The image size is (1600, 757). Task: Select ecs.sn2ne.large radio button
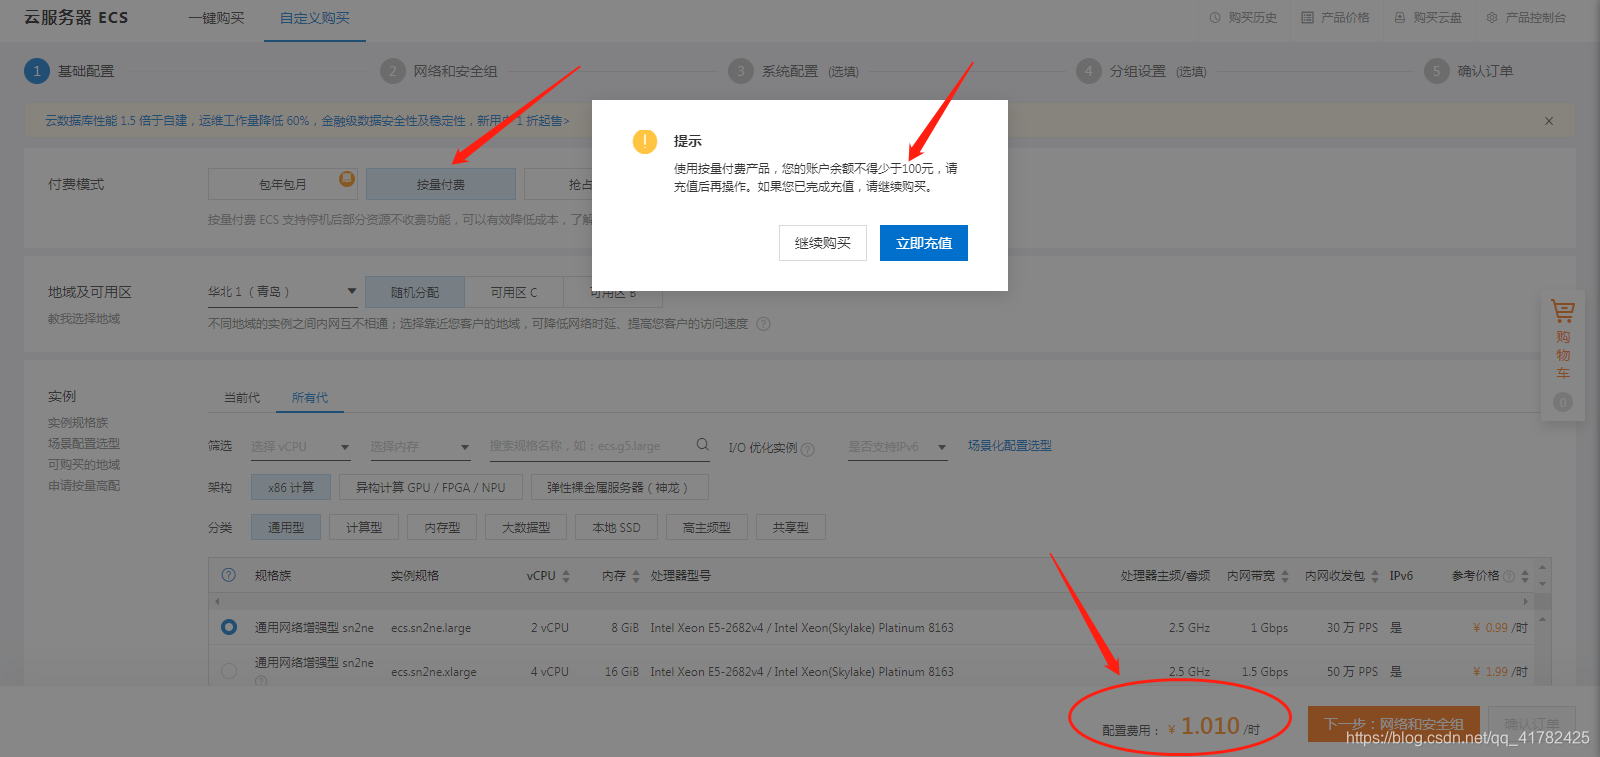(229, 627)
